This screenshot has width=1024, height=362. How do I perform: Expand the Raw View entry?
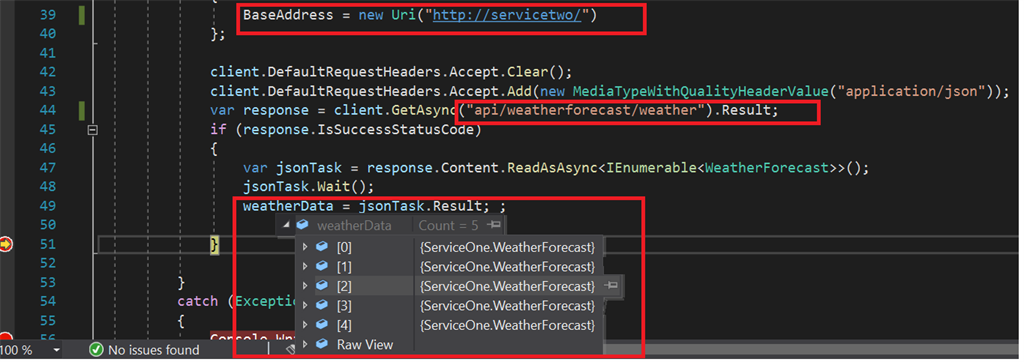pos(305,344)
